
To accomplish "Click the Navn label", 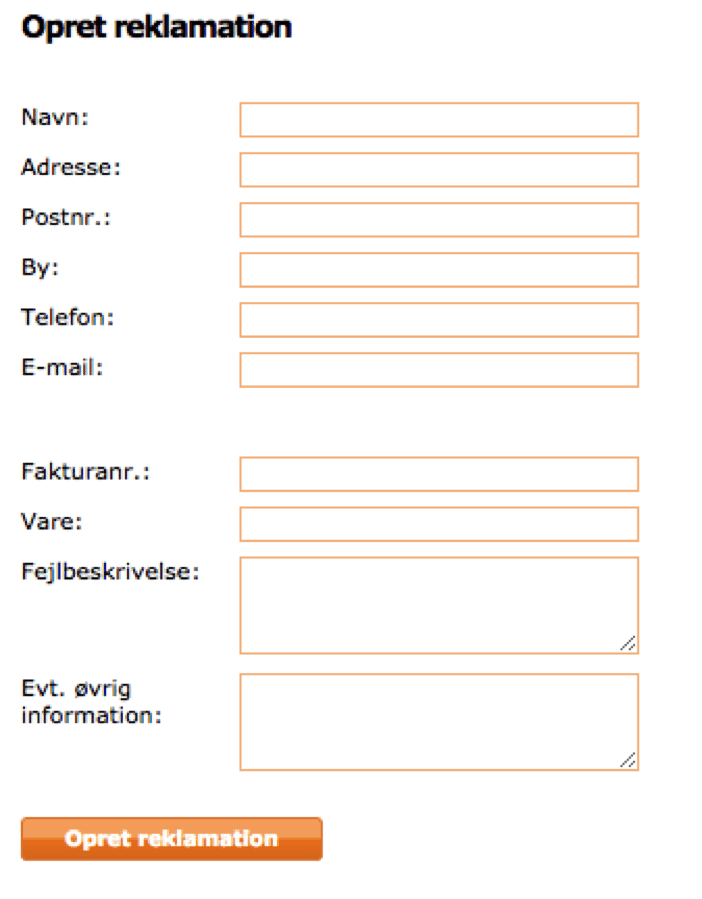I will click(55, 117).
